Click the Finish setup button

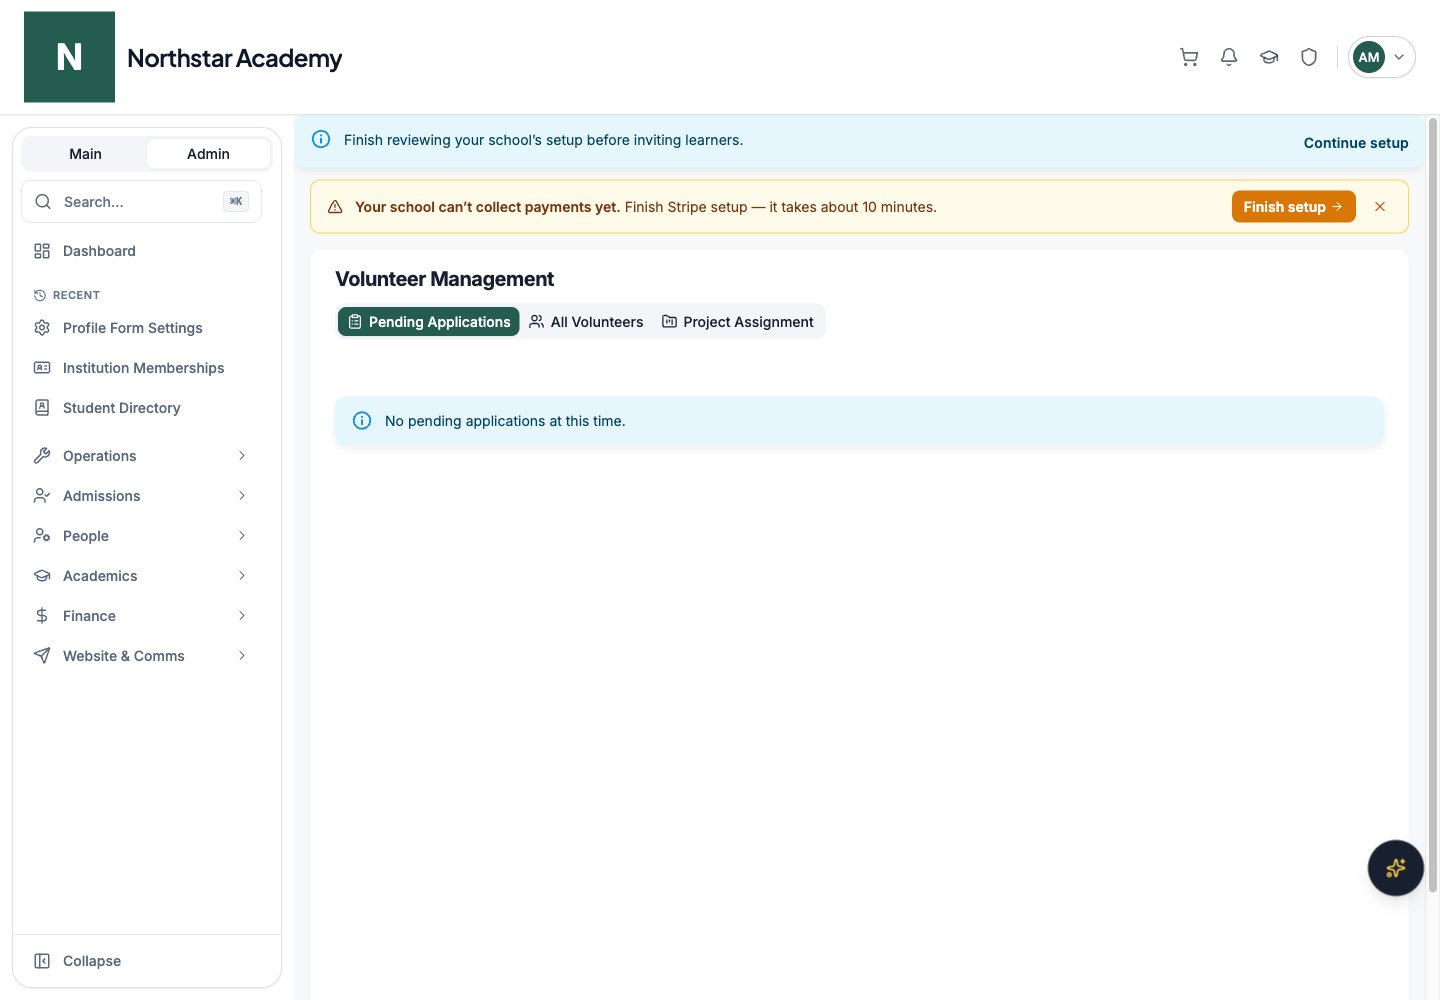point(1293,207)
